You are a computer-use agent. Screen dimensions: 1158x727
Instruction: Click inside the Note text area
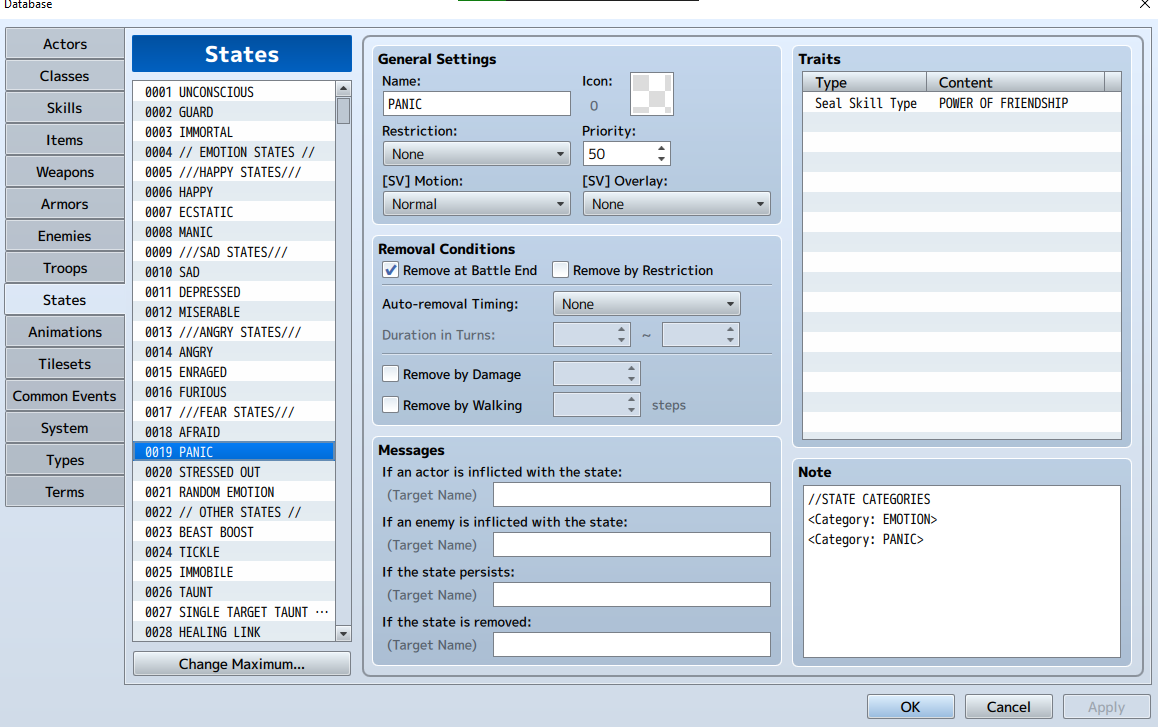962,571
